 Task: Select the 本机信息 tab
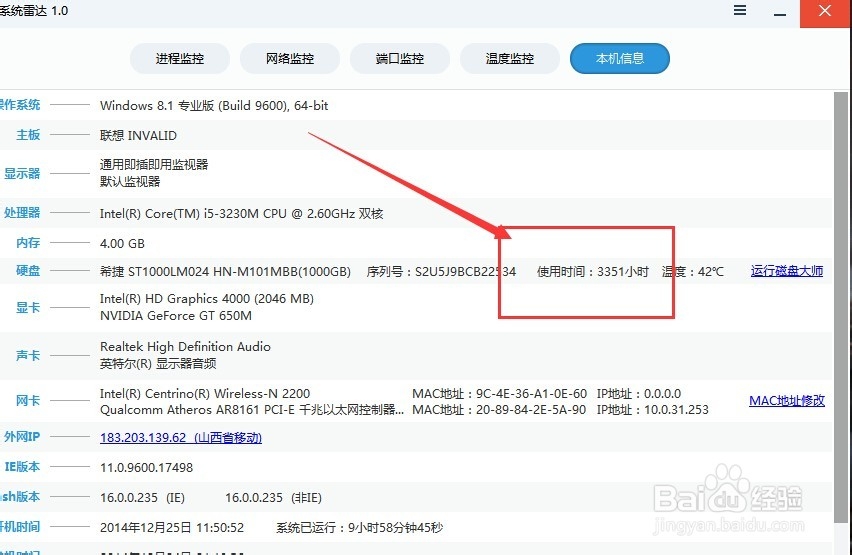point(620,59)
